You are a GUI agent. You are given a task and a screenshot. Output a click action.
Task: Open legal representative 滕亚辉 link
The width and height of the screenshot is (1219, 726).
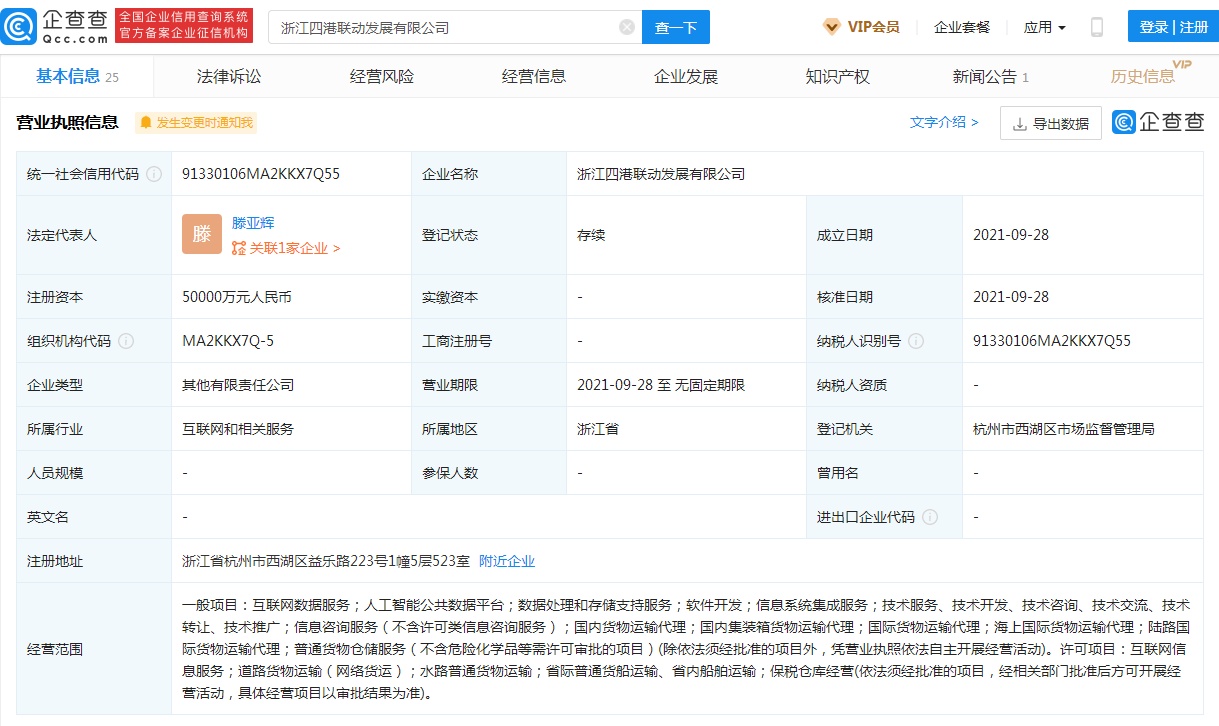[253, 223]
